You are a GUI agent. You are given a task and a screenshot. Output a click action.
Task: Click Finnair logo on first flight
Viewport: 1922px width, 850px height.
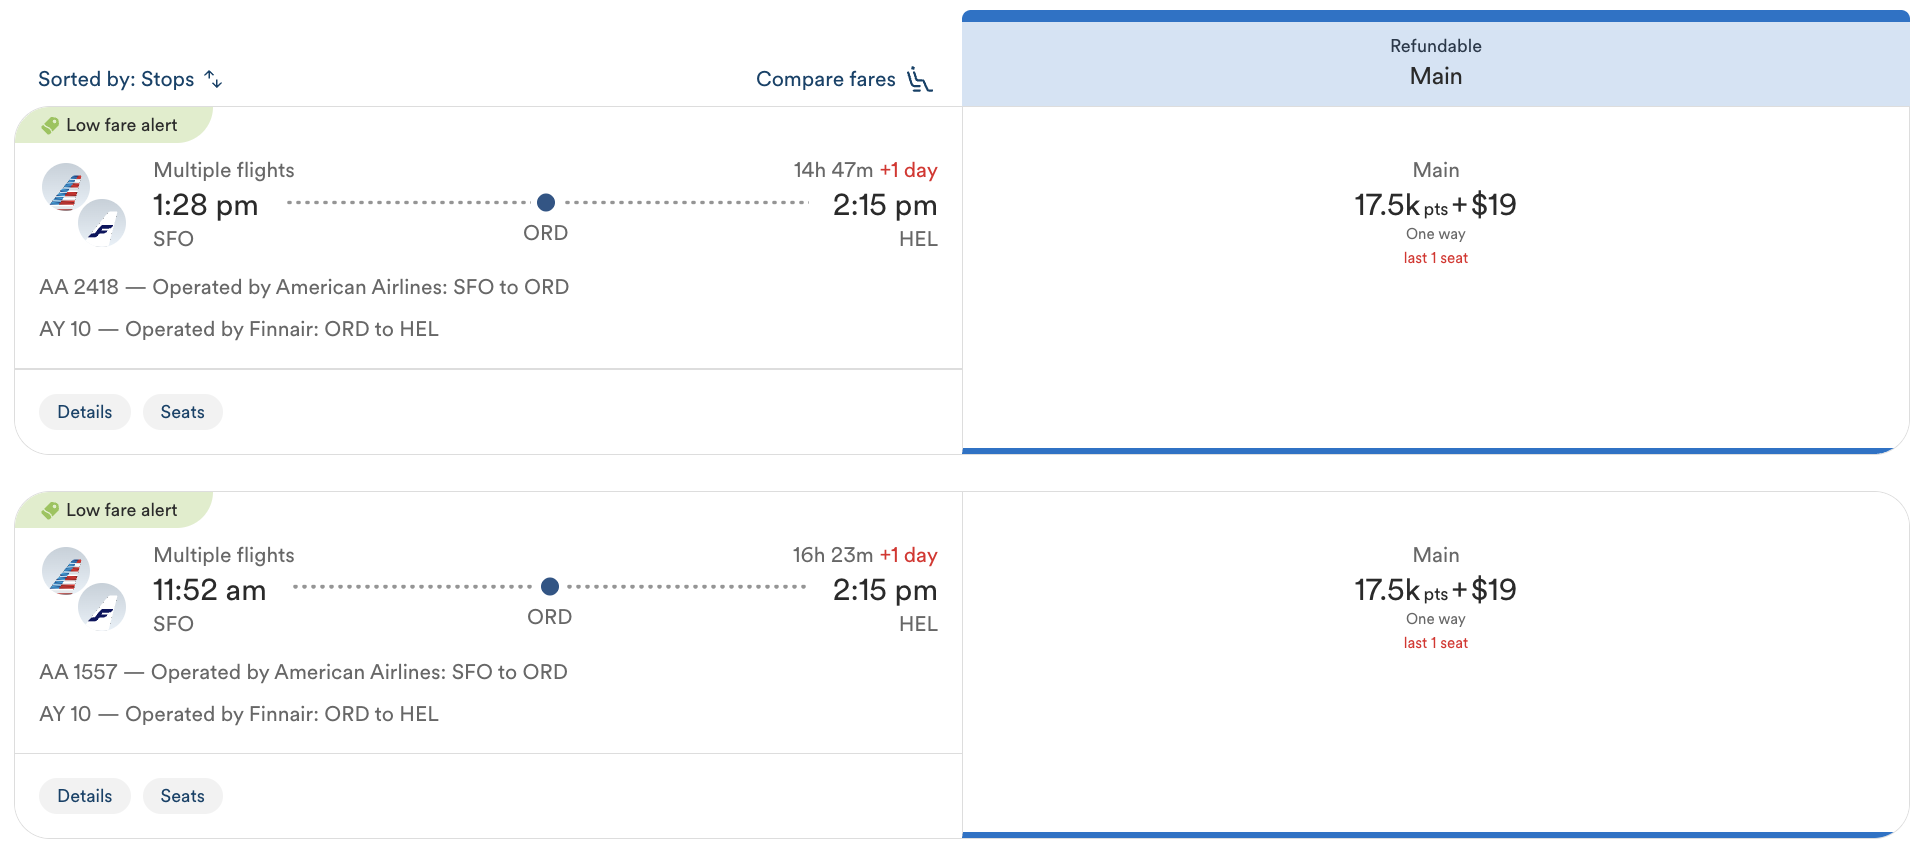point(102,223)
